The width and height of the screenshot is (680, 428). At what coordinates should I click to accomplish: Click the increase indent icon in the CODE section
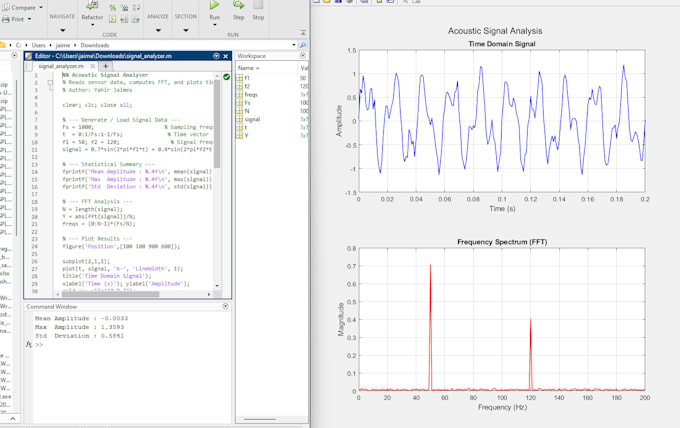tap(136, 19)
